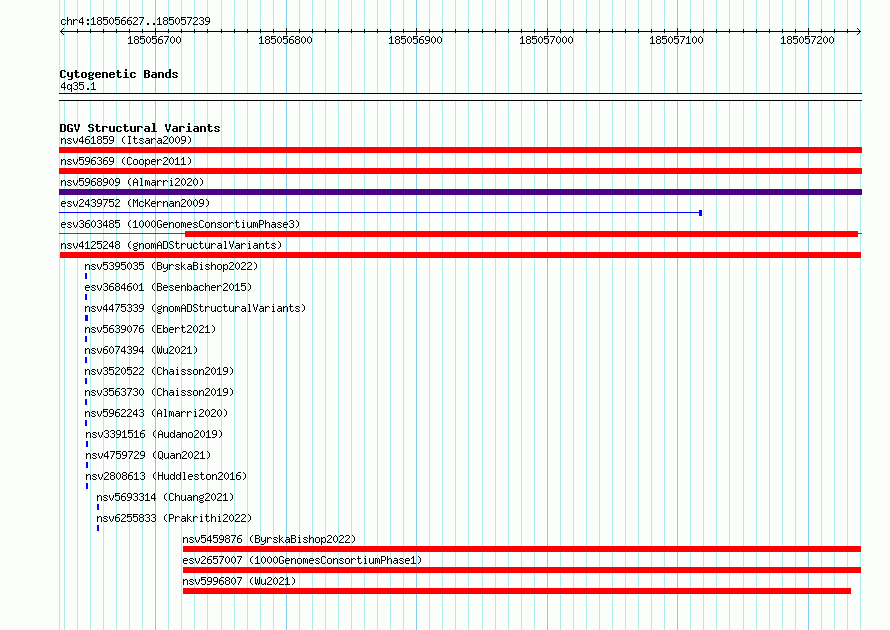The width and height of the screenshot is (890, 630).
Task: Click the 185057000 ruler position
Action: 546,40
